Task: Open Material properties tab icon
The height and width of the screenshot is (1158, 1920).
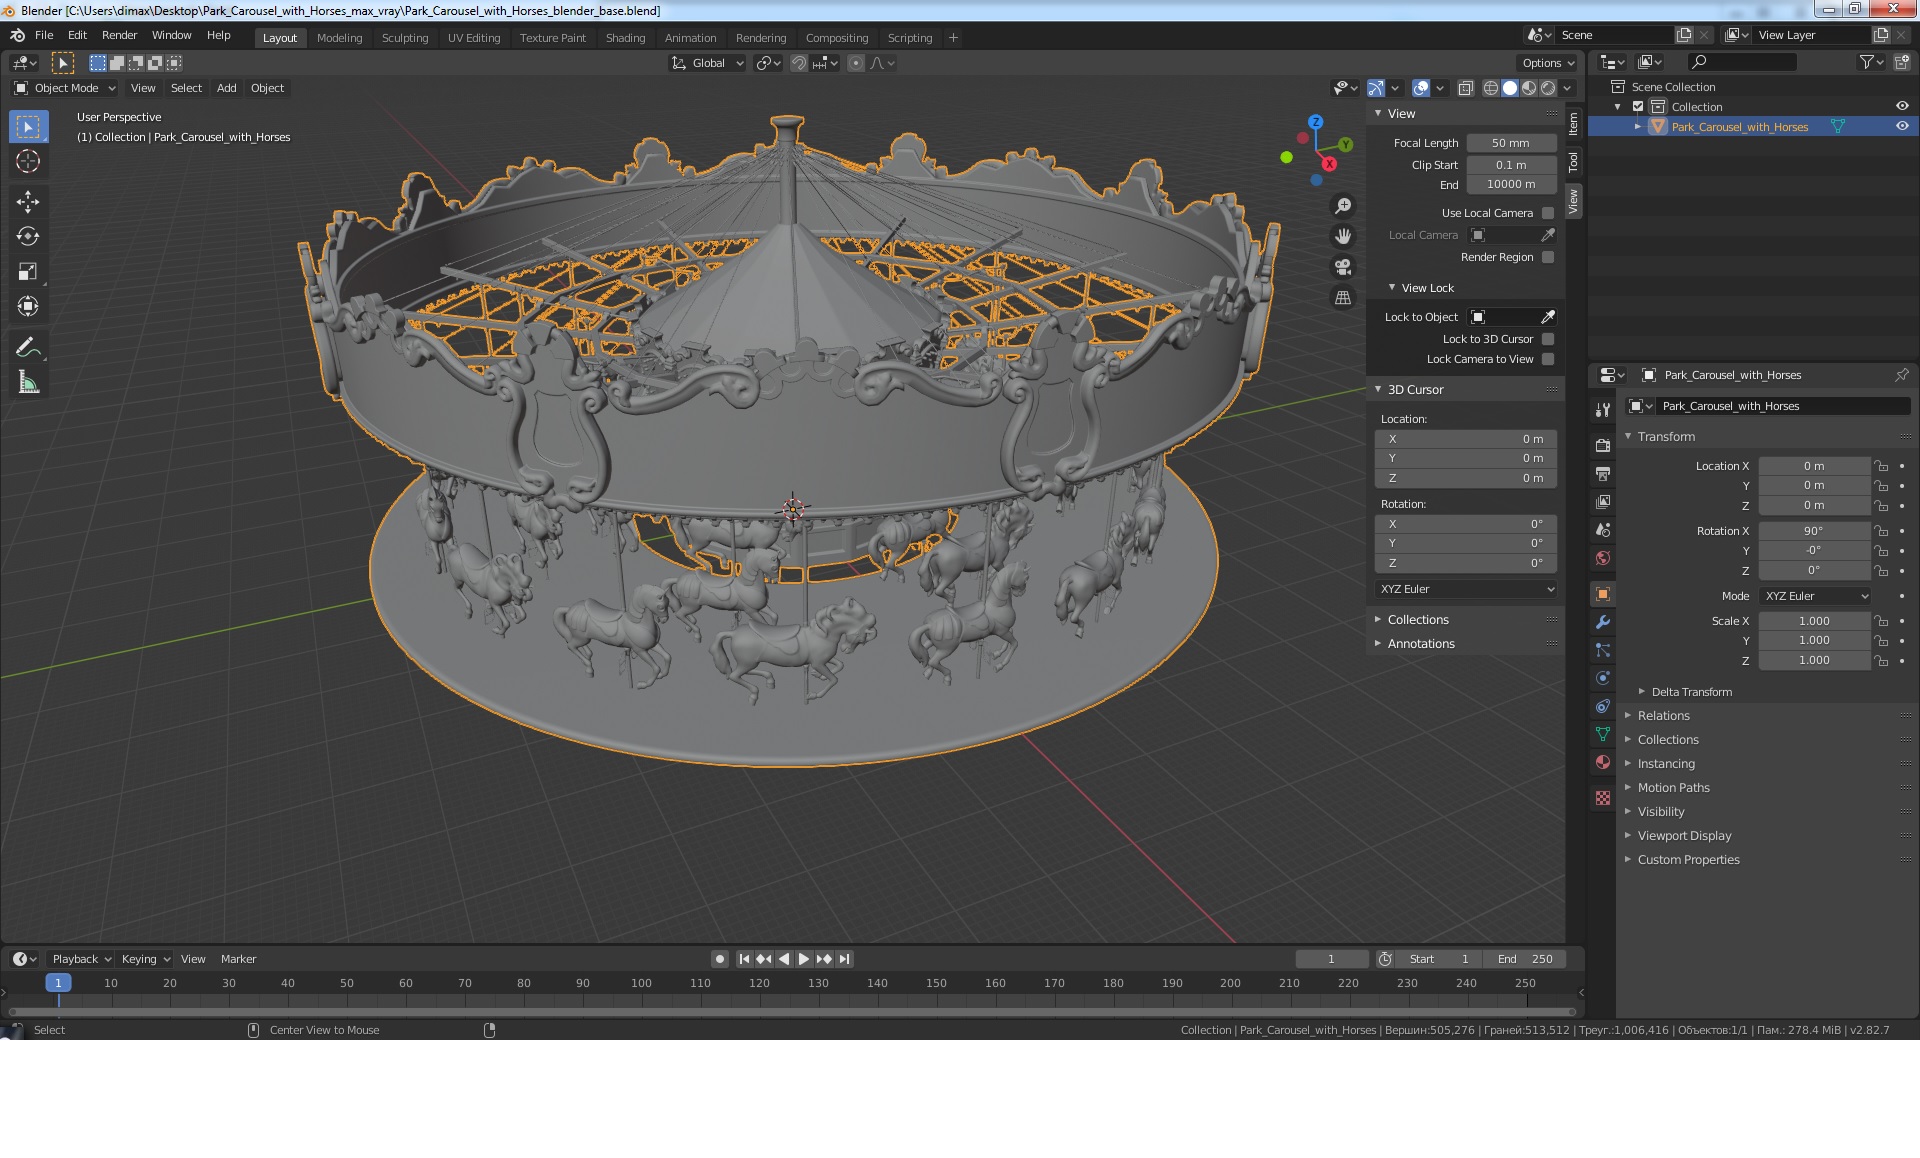Action: click(1603, 762)
